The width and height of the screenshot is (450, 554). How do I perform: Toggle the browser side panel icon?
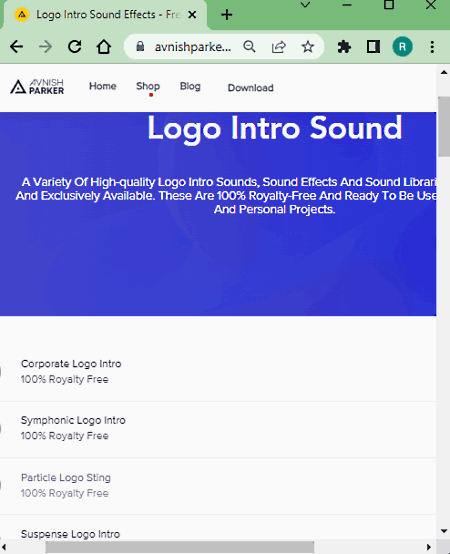point(373,47)
